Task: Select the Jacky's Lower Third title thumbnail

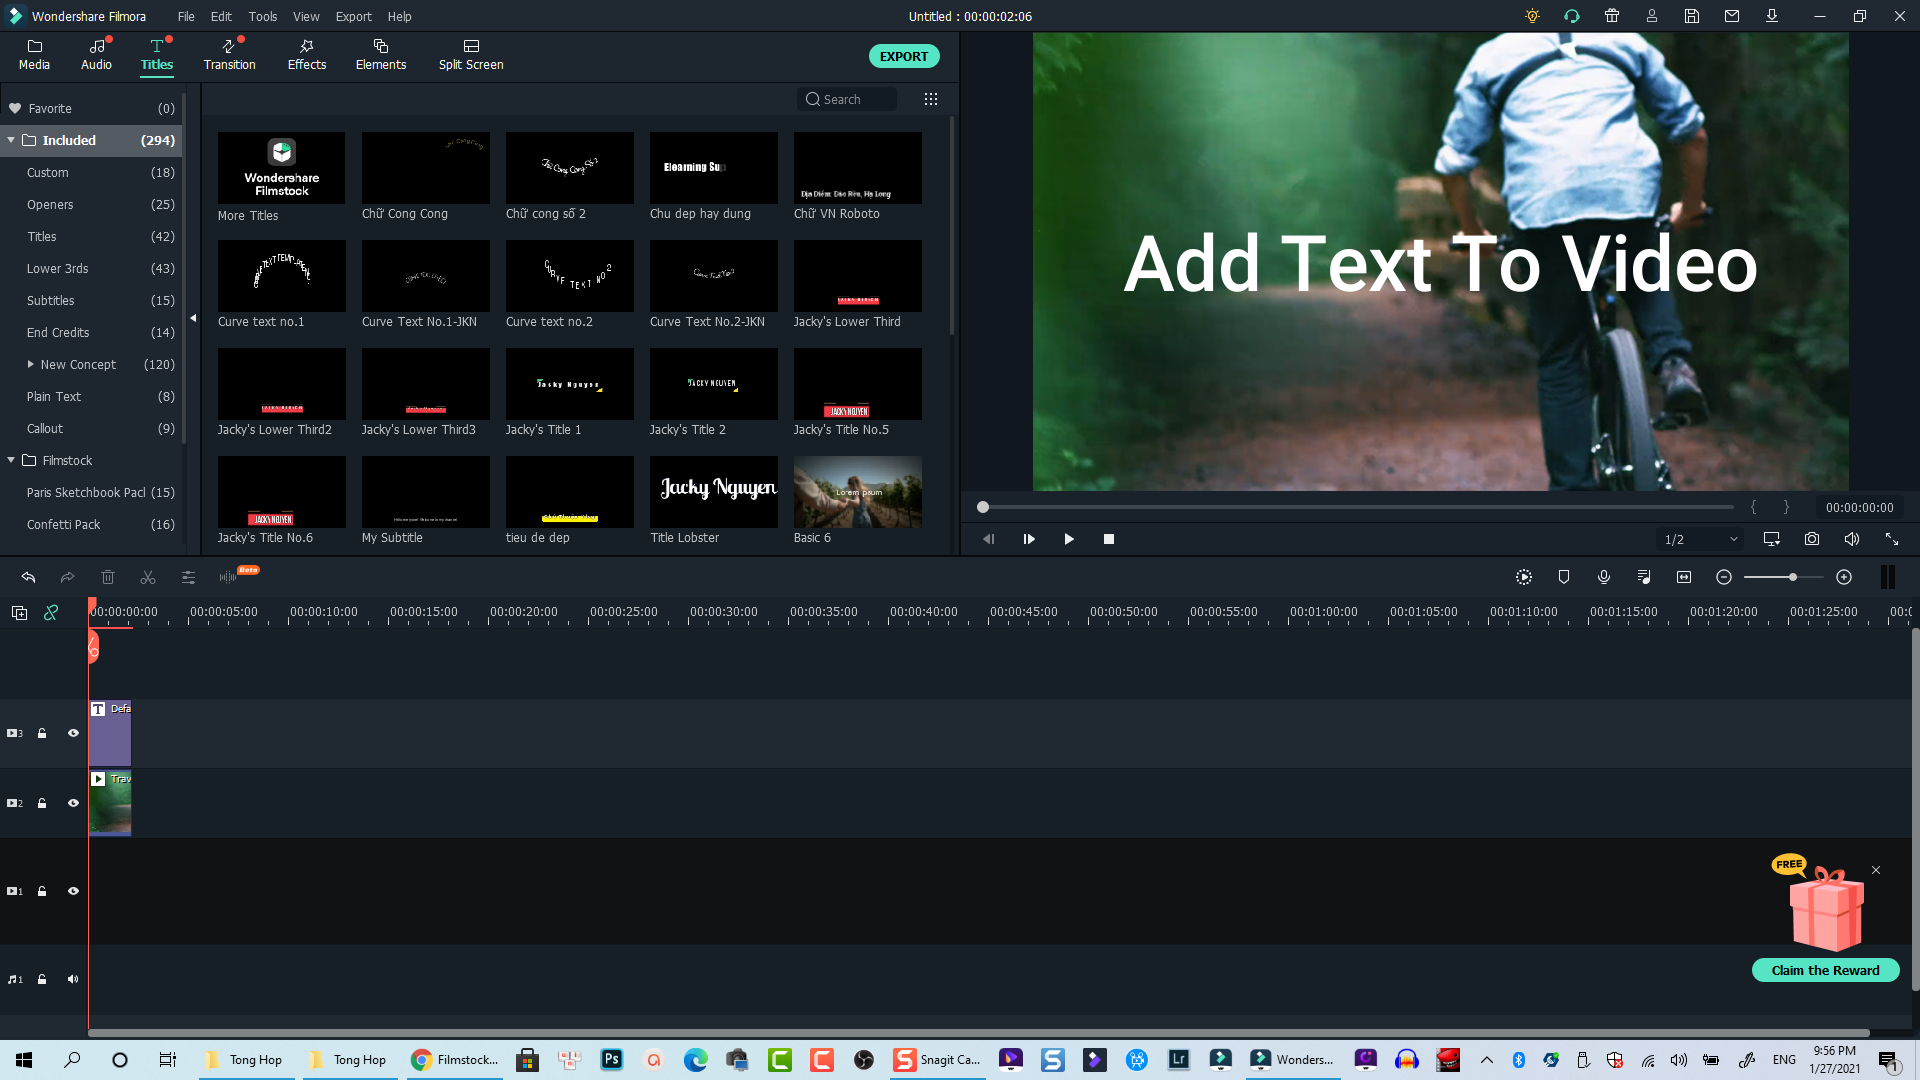Action: (857, 276)
